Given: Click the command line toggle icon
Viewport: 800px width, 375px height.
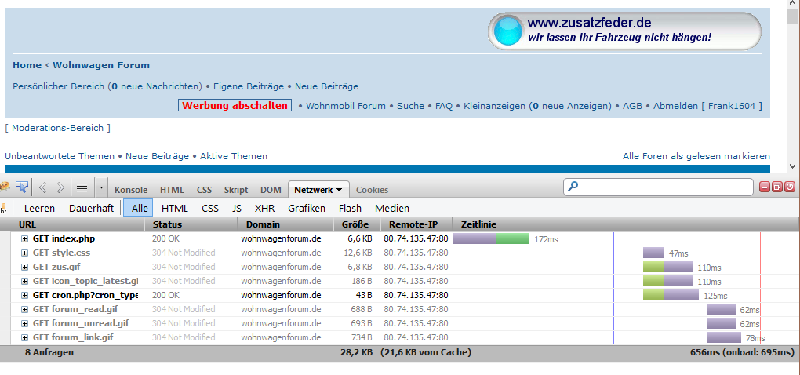Looking at the screenshot, I should 82,188.
